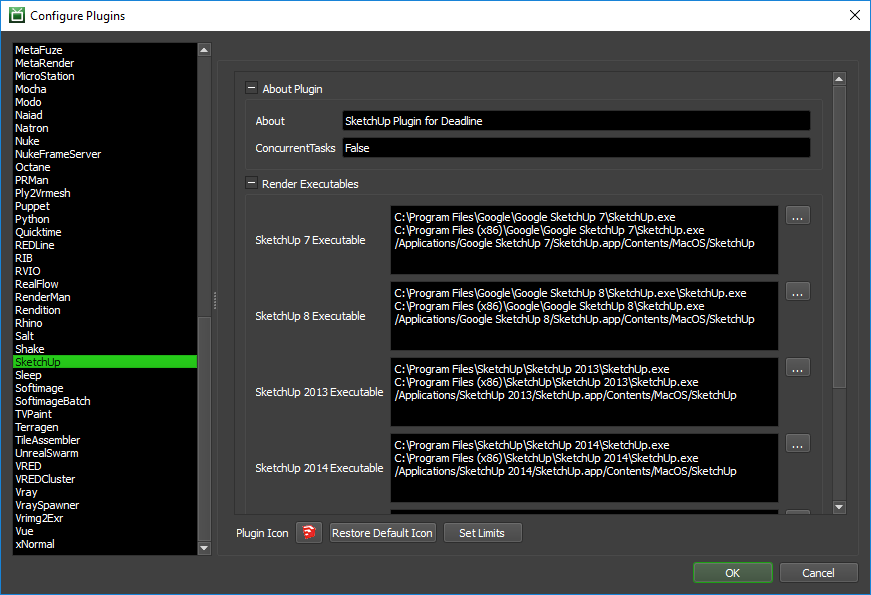This screenshot has height=595, width=871.
Task: Select Terragen plugin
Action: pos(105,427)
